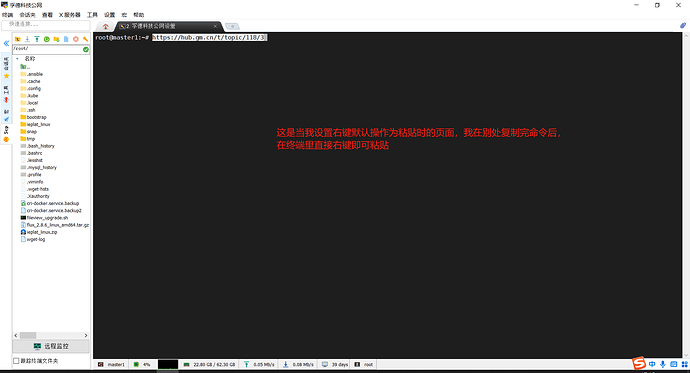Click the 名称 column header
Screen dimensions: 690x373
[x=29, y=59]
